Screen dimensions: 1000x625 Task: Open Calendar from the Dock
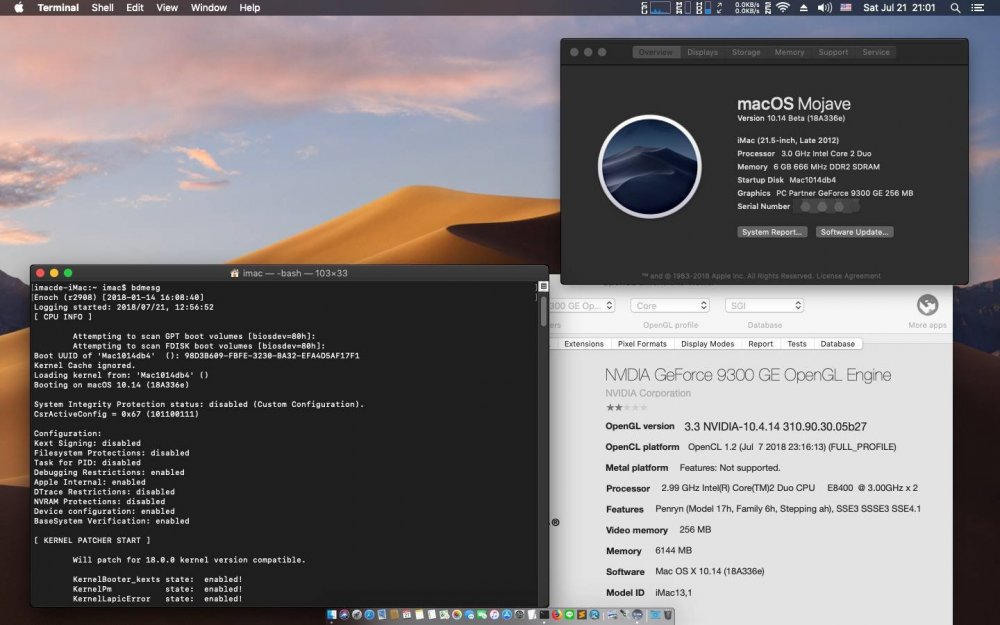[x=407, y=615]
